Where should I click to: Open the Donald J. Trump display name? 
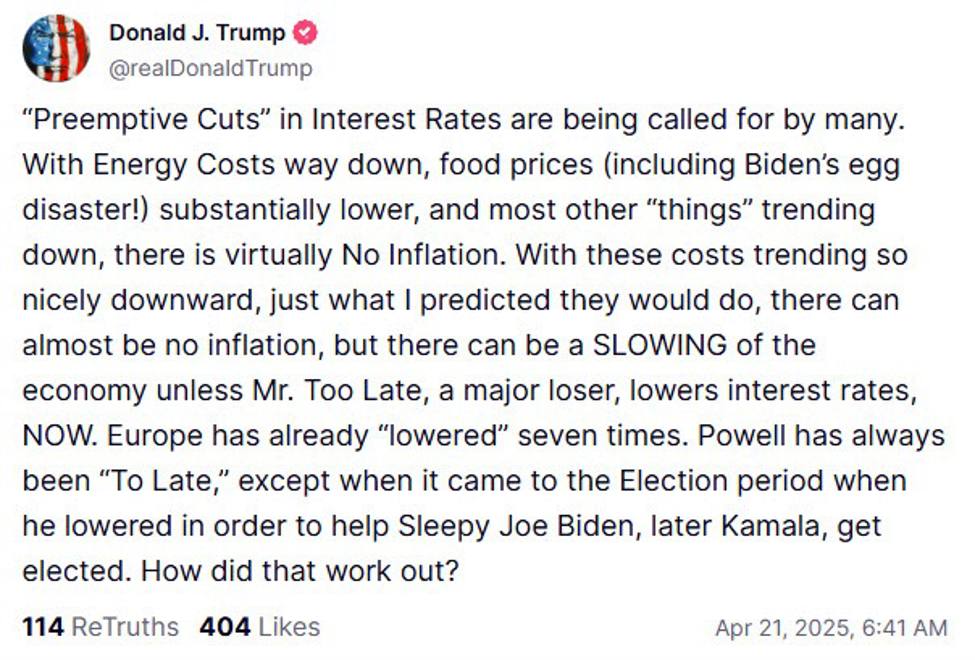[x=197, y=32]
